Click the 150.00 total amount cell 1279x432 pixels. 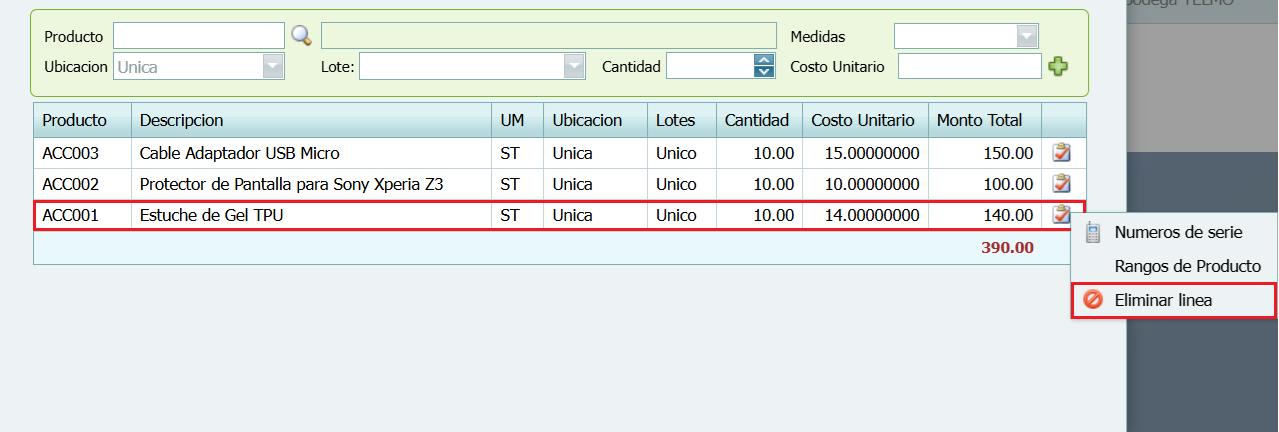click(985, 153)
